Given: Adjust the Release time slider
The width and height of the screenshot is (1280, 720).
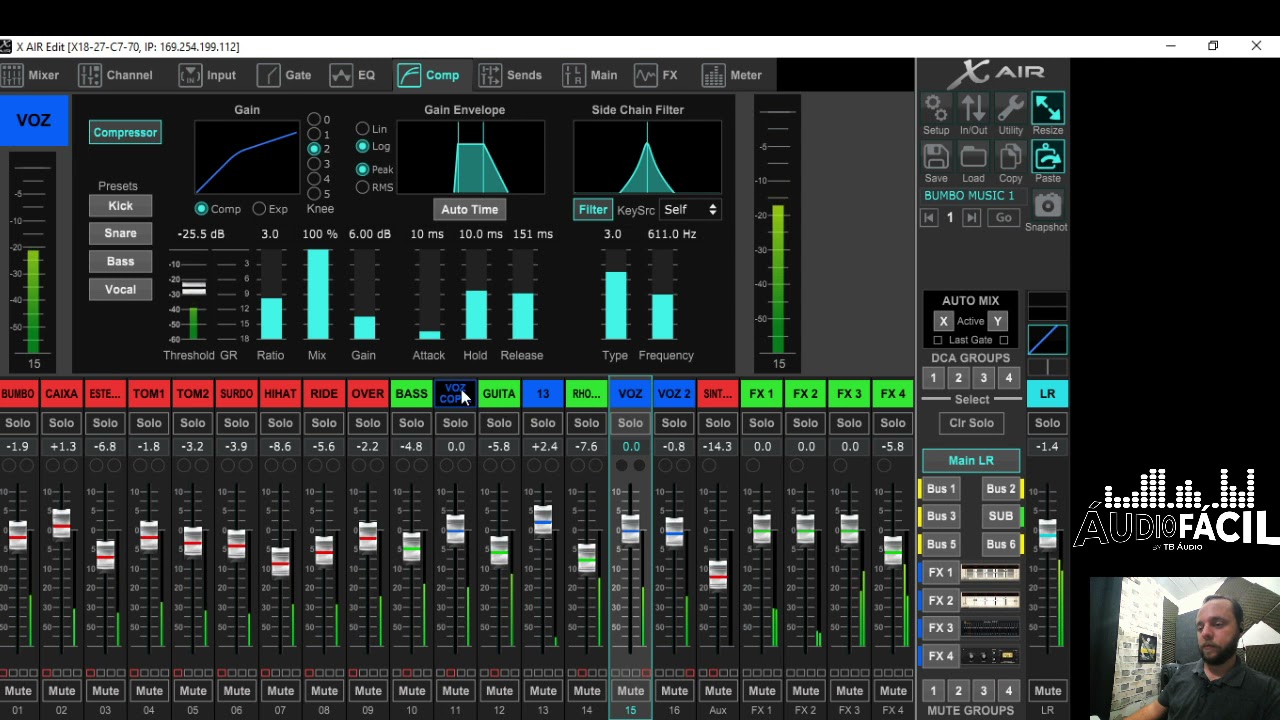Looking at the screenshot, I should point(522,295).
